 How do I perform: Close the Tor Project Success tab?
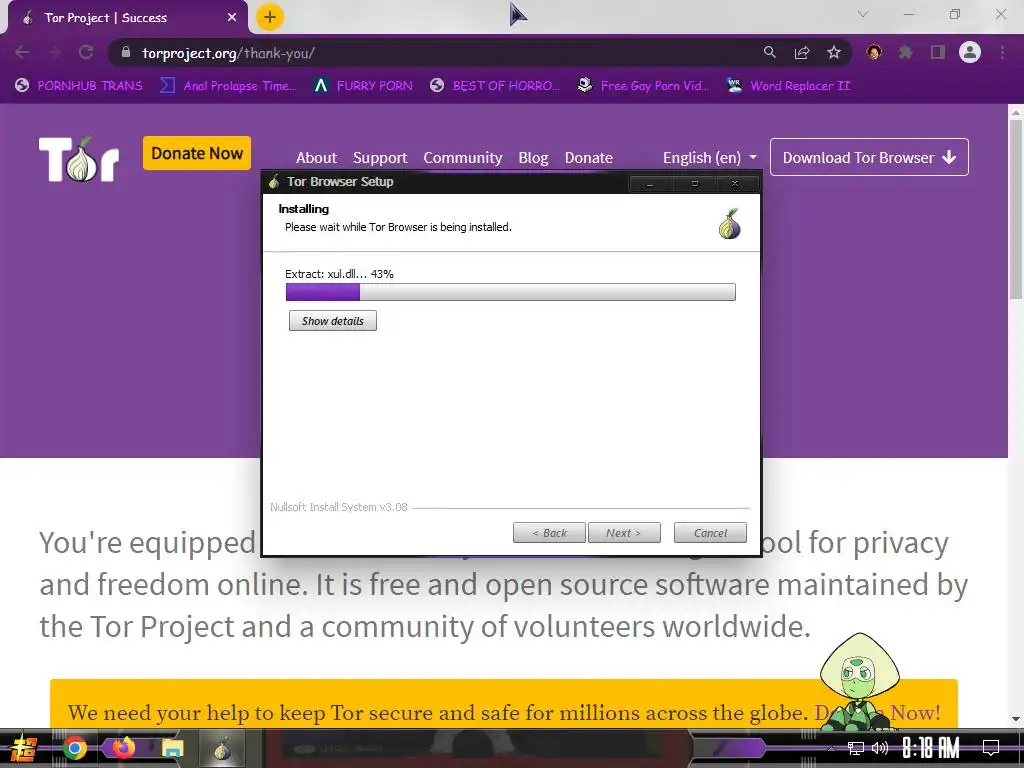click(232, 18)
